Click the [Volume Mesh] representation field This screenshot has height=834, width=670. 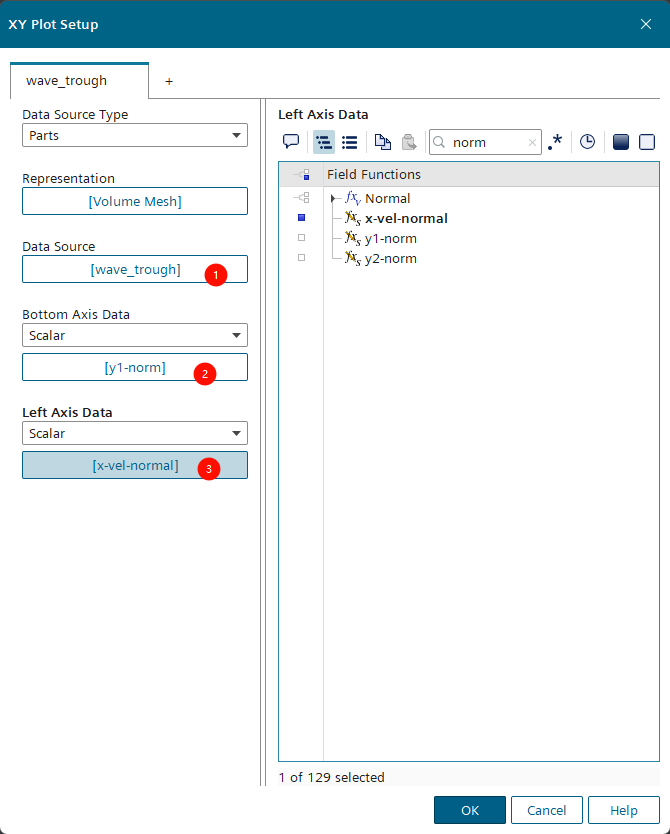coord(135,201)
